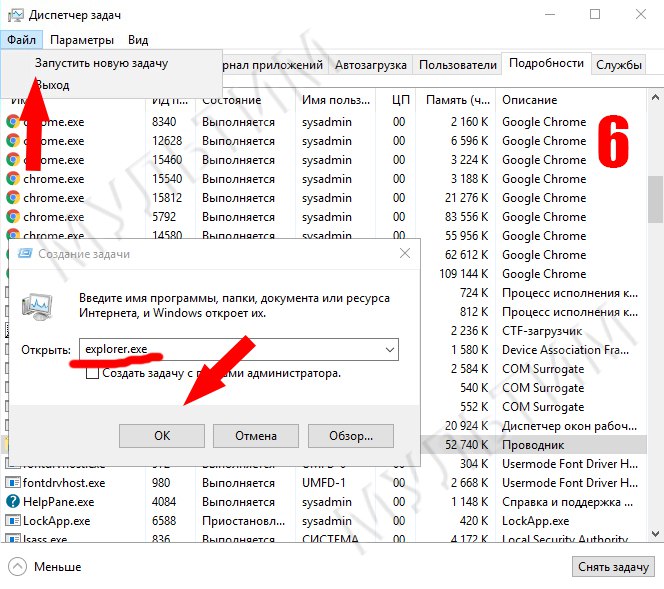Click the Приостановл... status of LockApp.exe
Screen dimensions: 664x589
click(x=243, y=521)
